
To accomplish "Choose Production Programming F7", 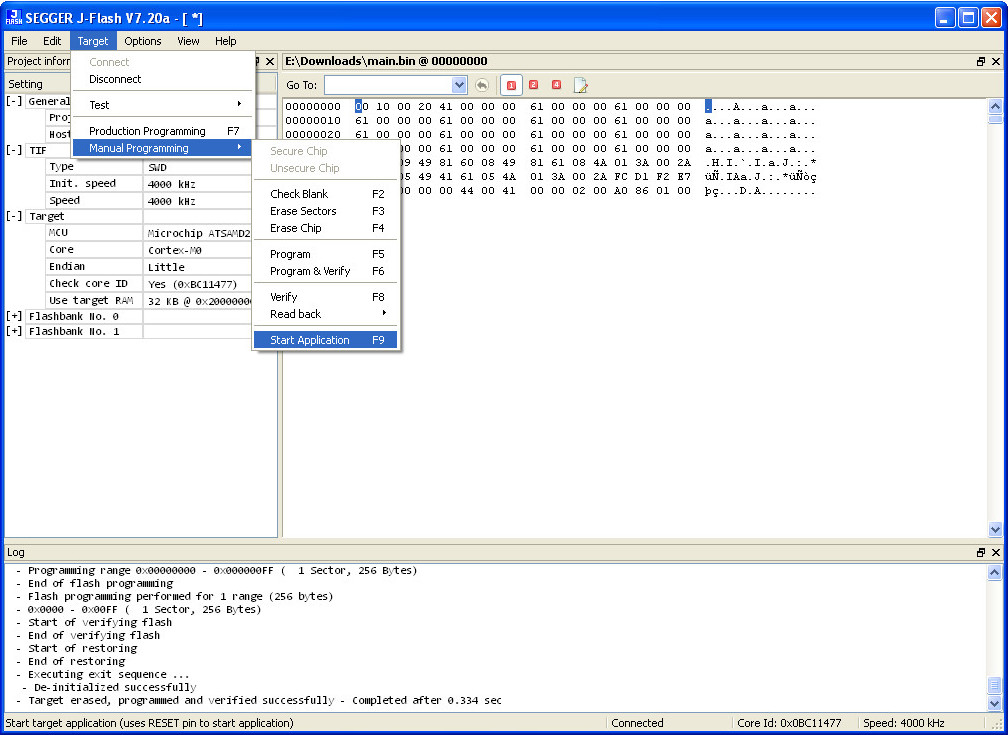I will (x=163, y=131).
